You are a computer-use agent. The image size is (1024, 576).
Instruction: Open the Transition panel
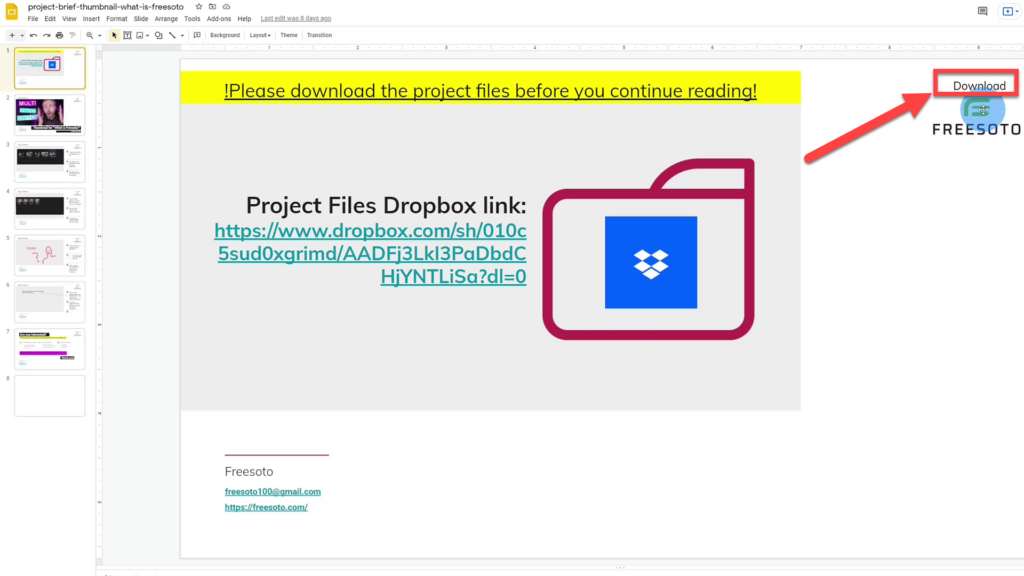point(319,35)
